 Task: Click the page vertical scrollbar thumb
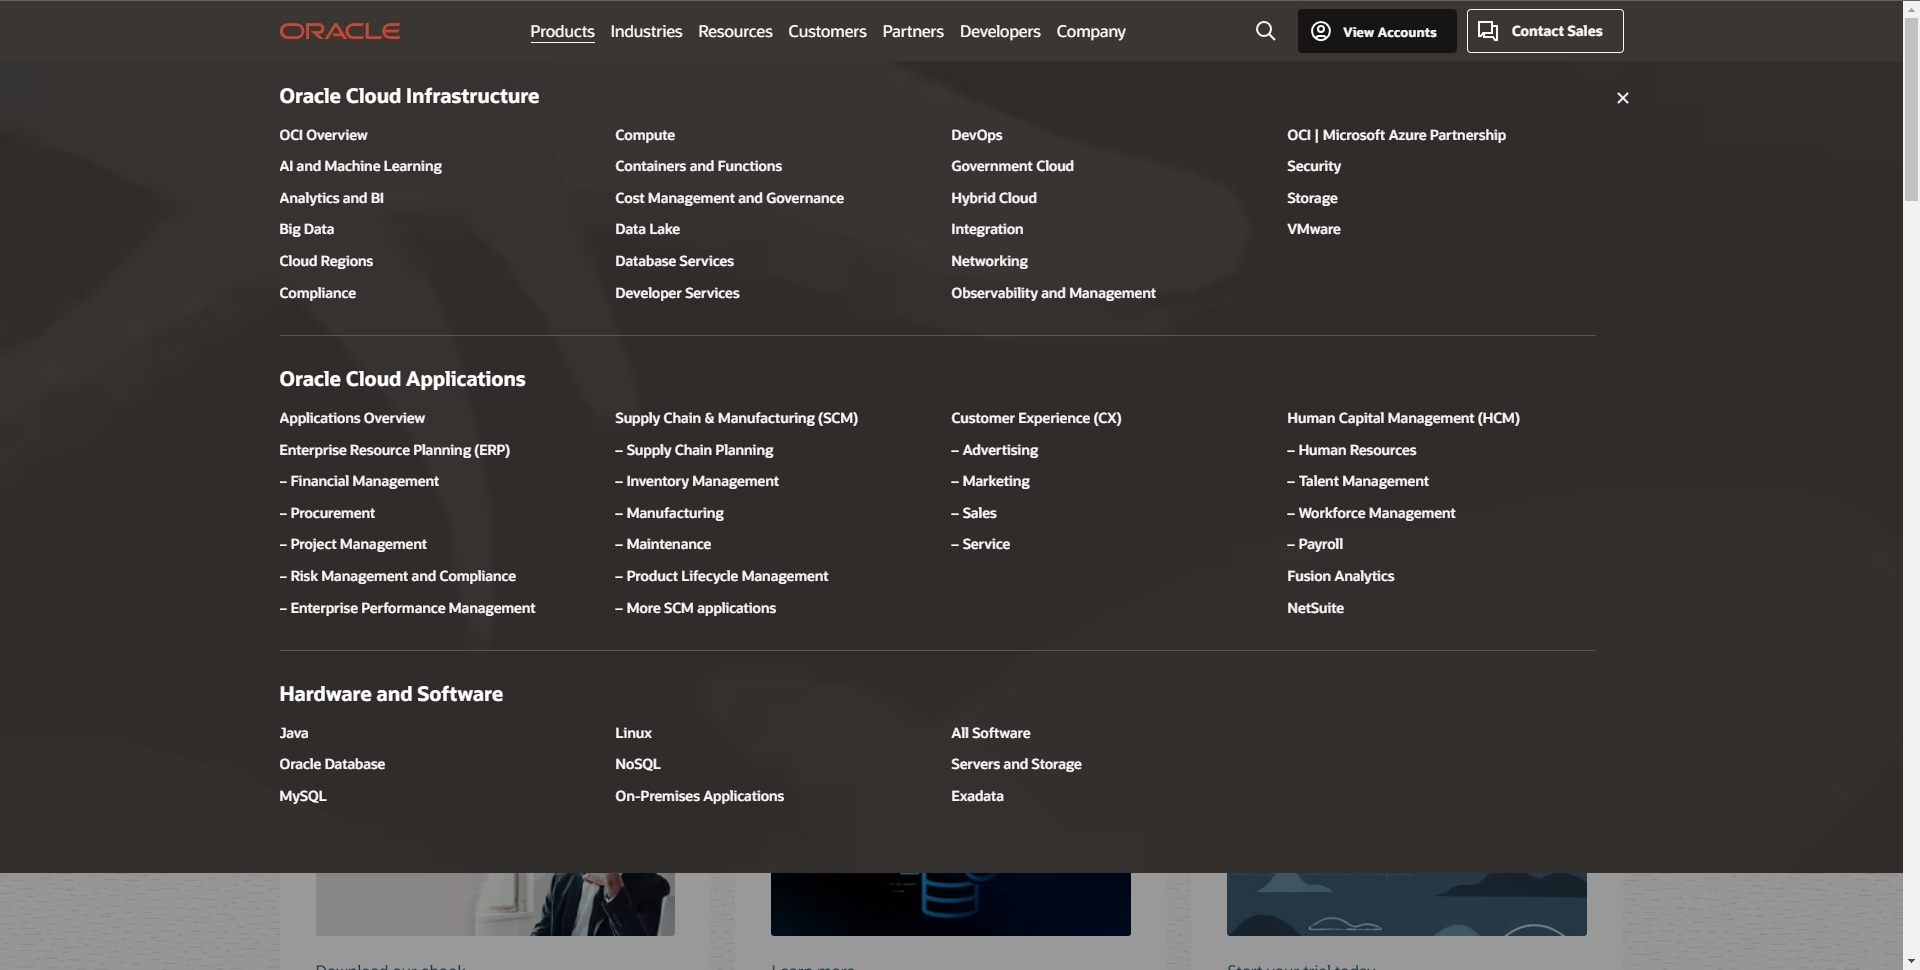pos(1911,110)
